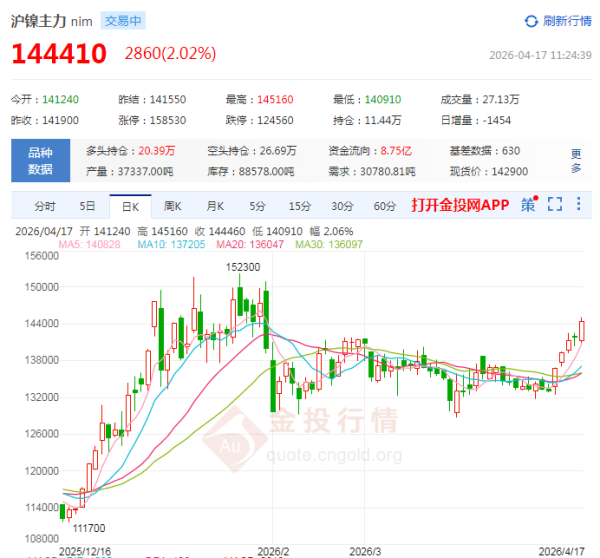Click the 幅 2.06% amplitude readout
The width and height of the screenshot is (600, 558).
coord(331,232)
